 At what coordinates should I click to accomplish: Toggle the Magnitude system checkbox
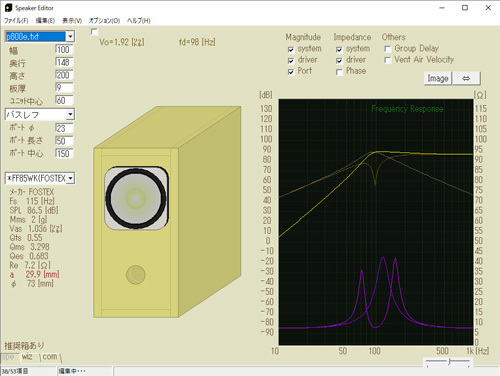point(291,50)
